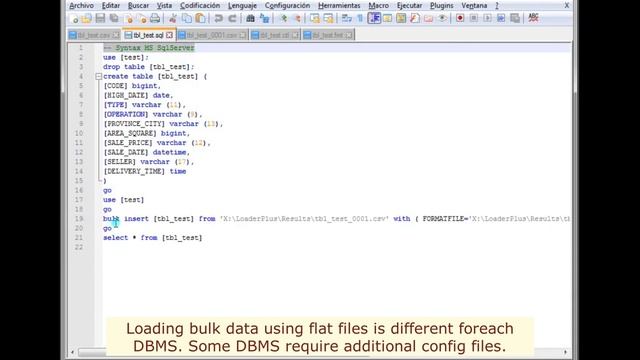Switch to the tbl_test.csv tab
The height and width of the screenshot is (360, 640).
click(94, 35)
